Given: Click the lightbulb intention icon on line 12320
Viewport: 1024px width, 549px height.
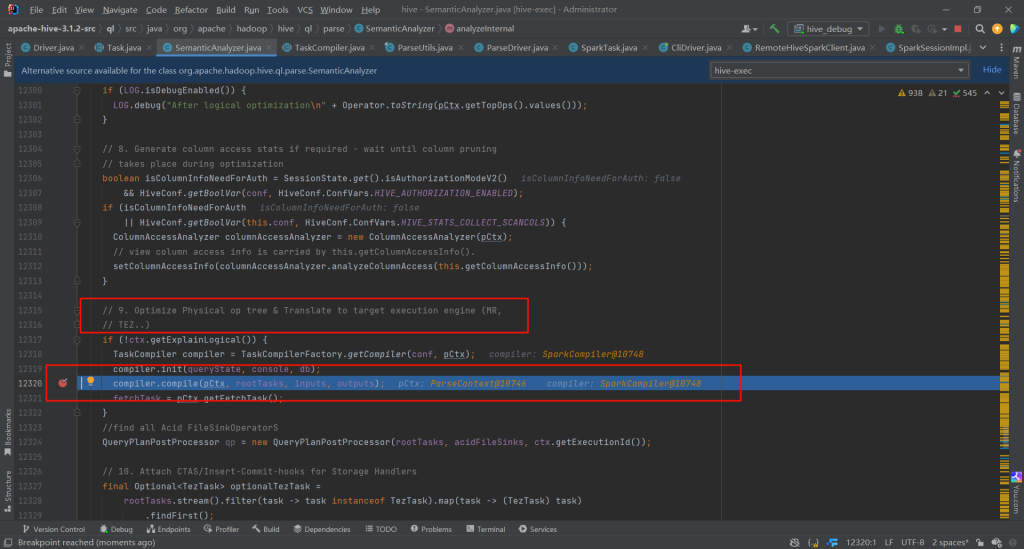Looking at the screenshot, I should (x=89, y=382).
